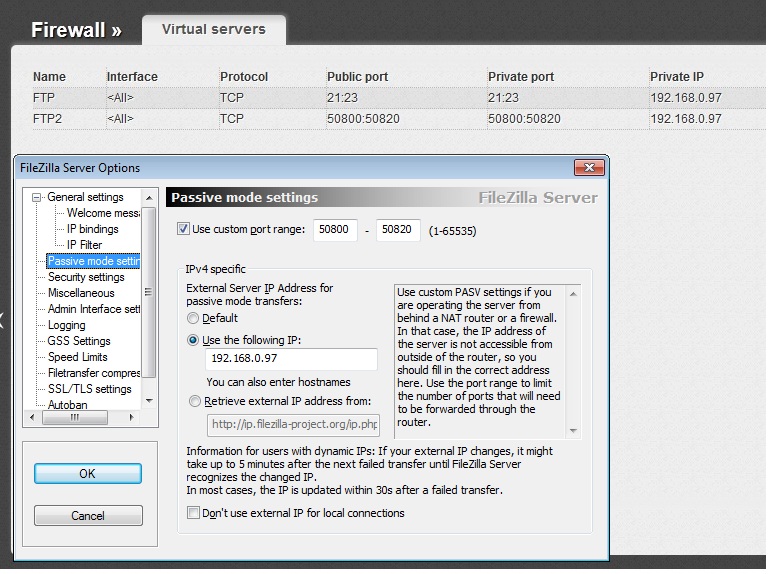
Task: Toggle Use custom port range checkbox
Action: [x=183, y=229]
